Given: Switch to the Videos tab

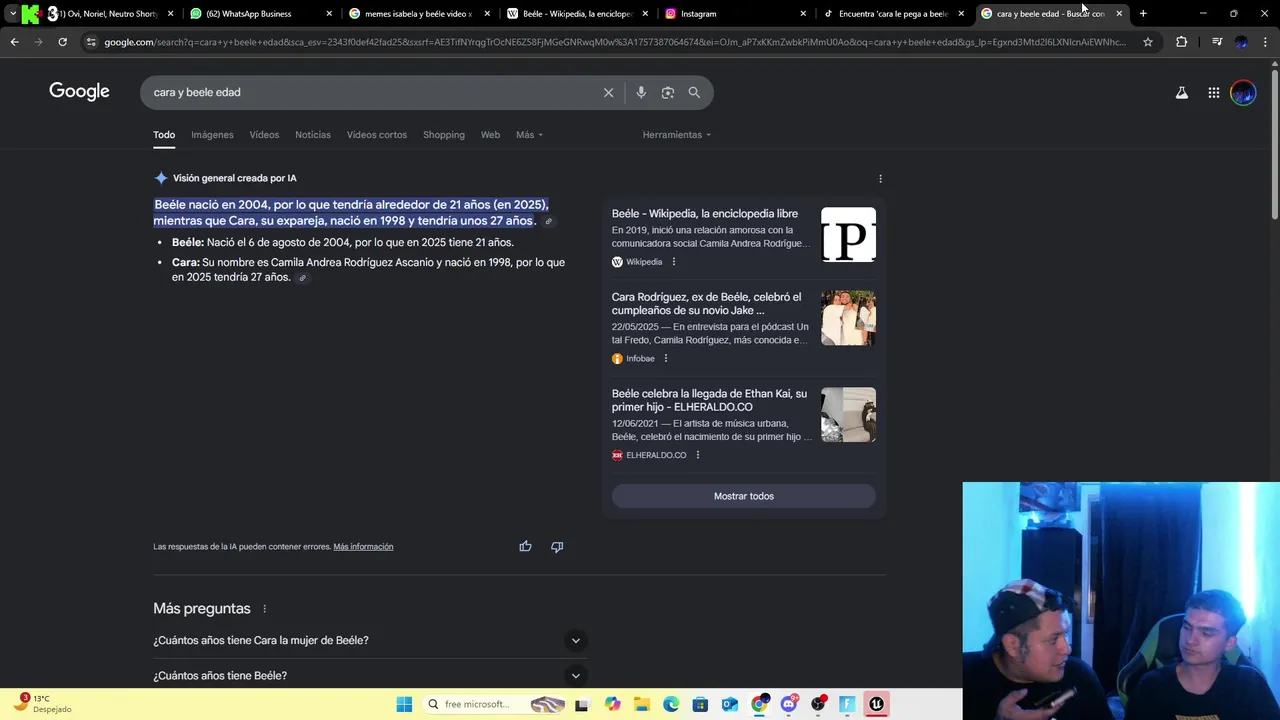Looking at the screenshot, I should (264, 135).
